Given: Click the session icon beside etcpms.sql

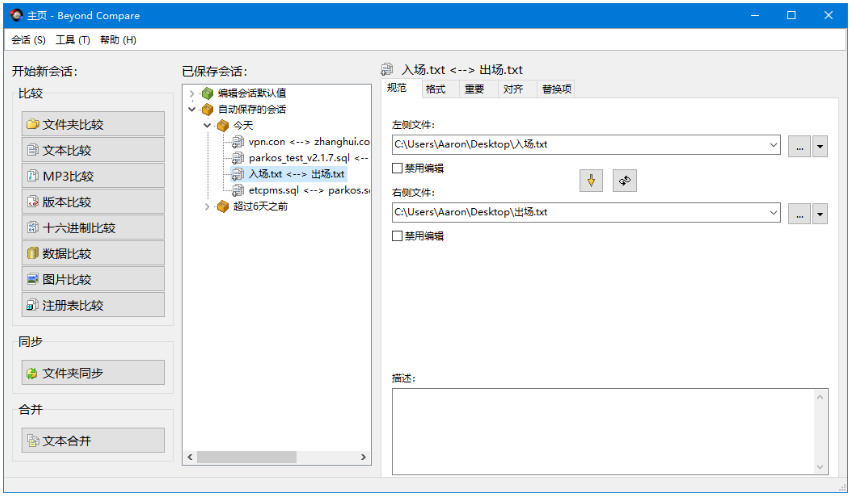Looking at the screenshot, I should point(238,190).
